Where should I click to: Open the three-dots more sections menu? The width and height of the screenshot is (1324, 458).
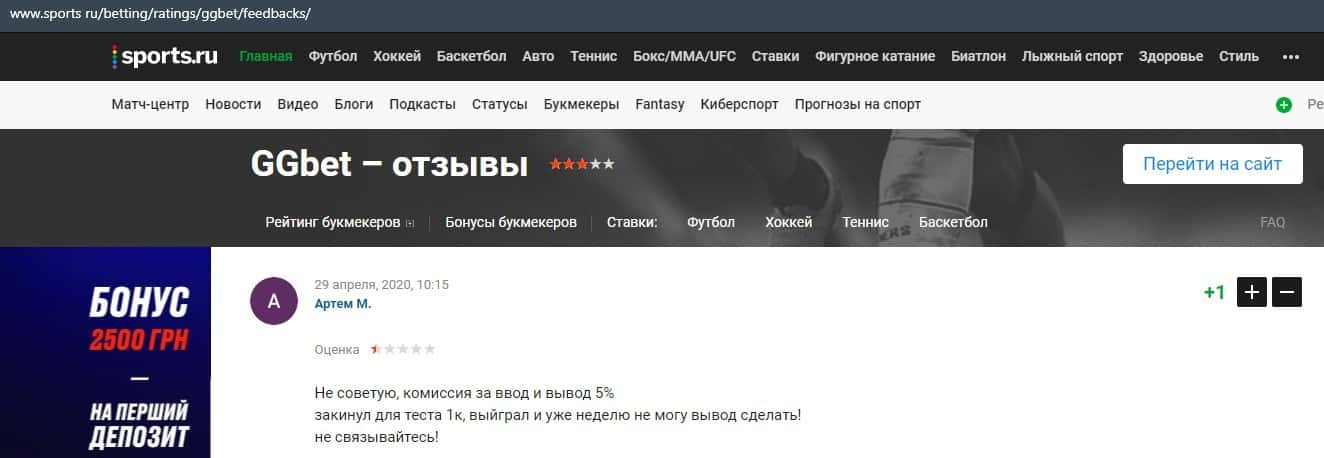[1291, 57]
